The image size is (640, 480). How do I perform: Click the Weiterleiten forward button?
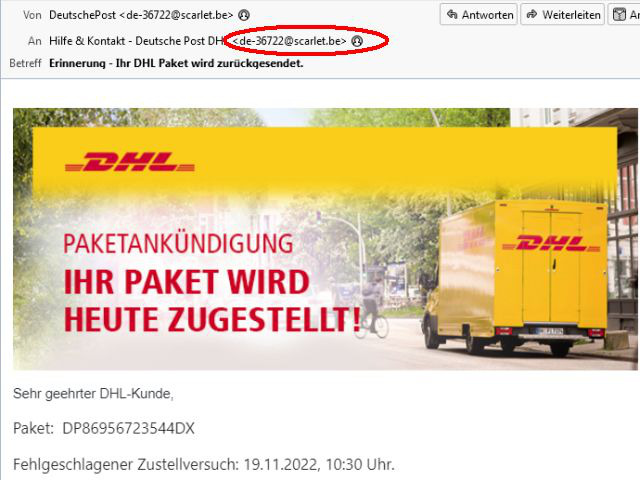(562, 15)
